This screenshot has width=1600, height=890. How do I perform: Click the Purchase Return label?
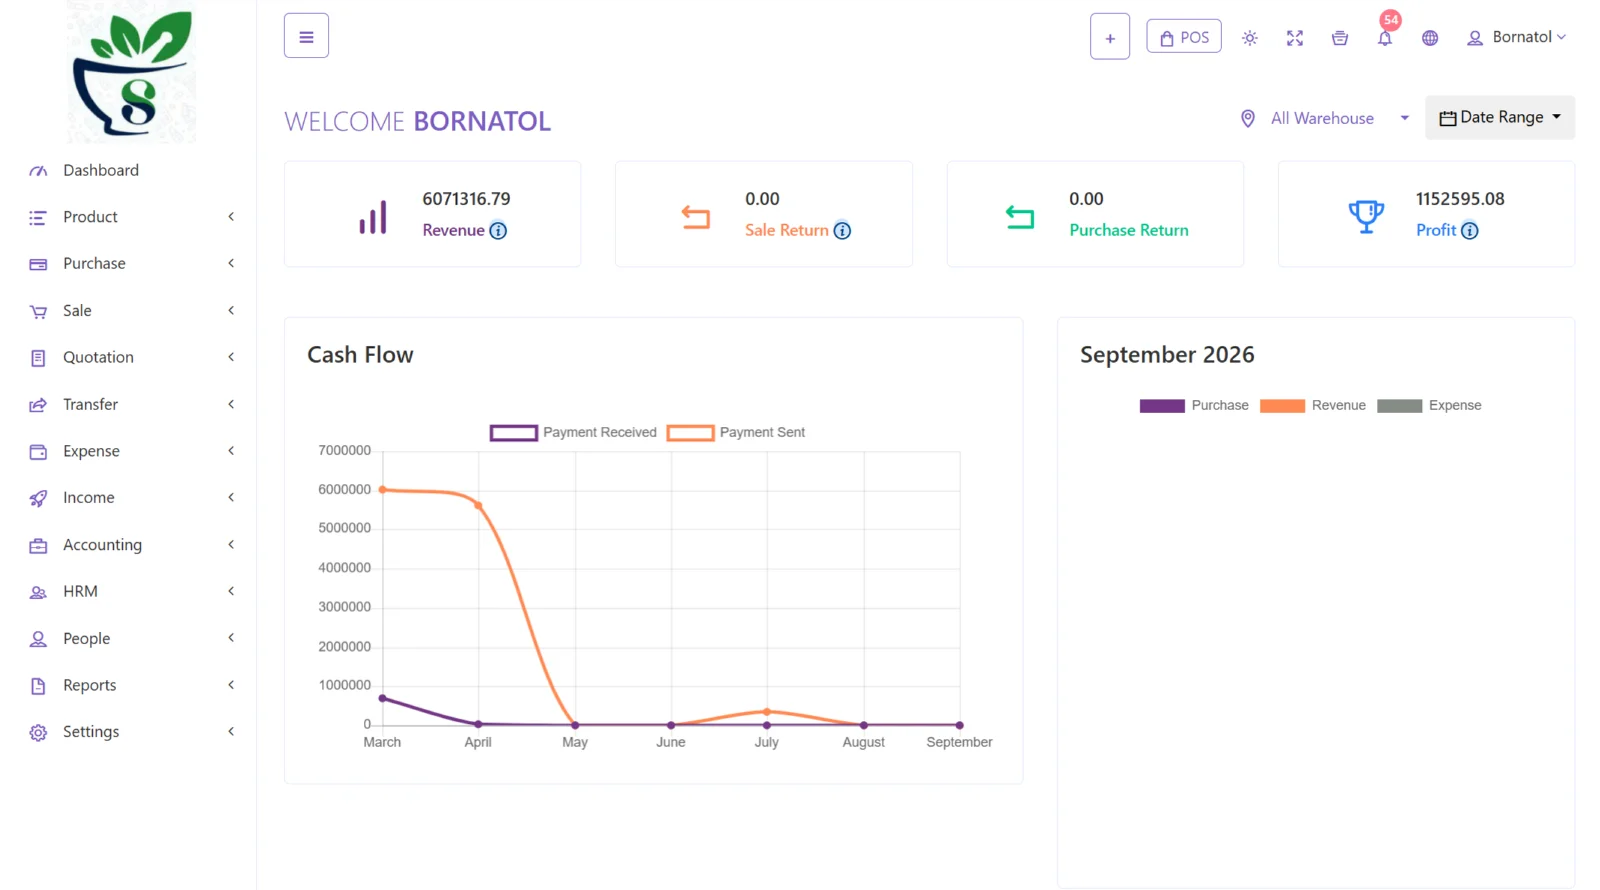[x=1129, y=230]
